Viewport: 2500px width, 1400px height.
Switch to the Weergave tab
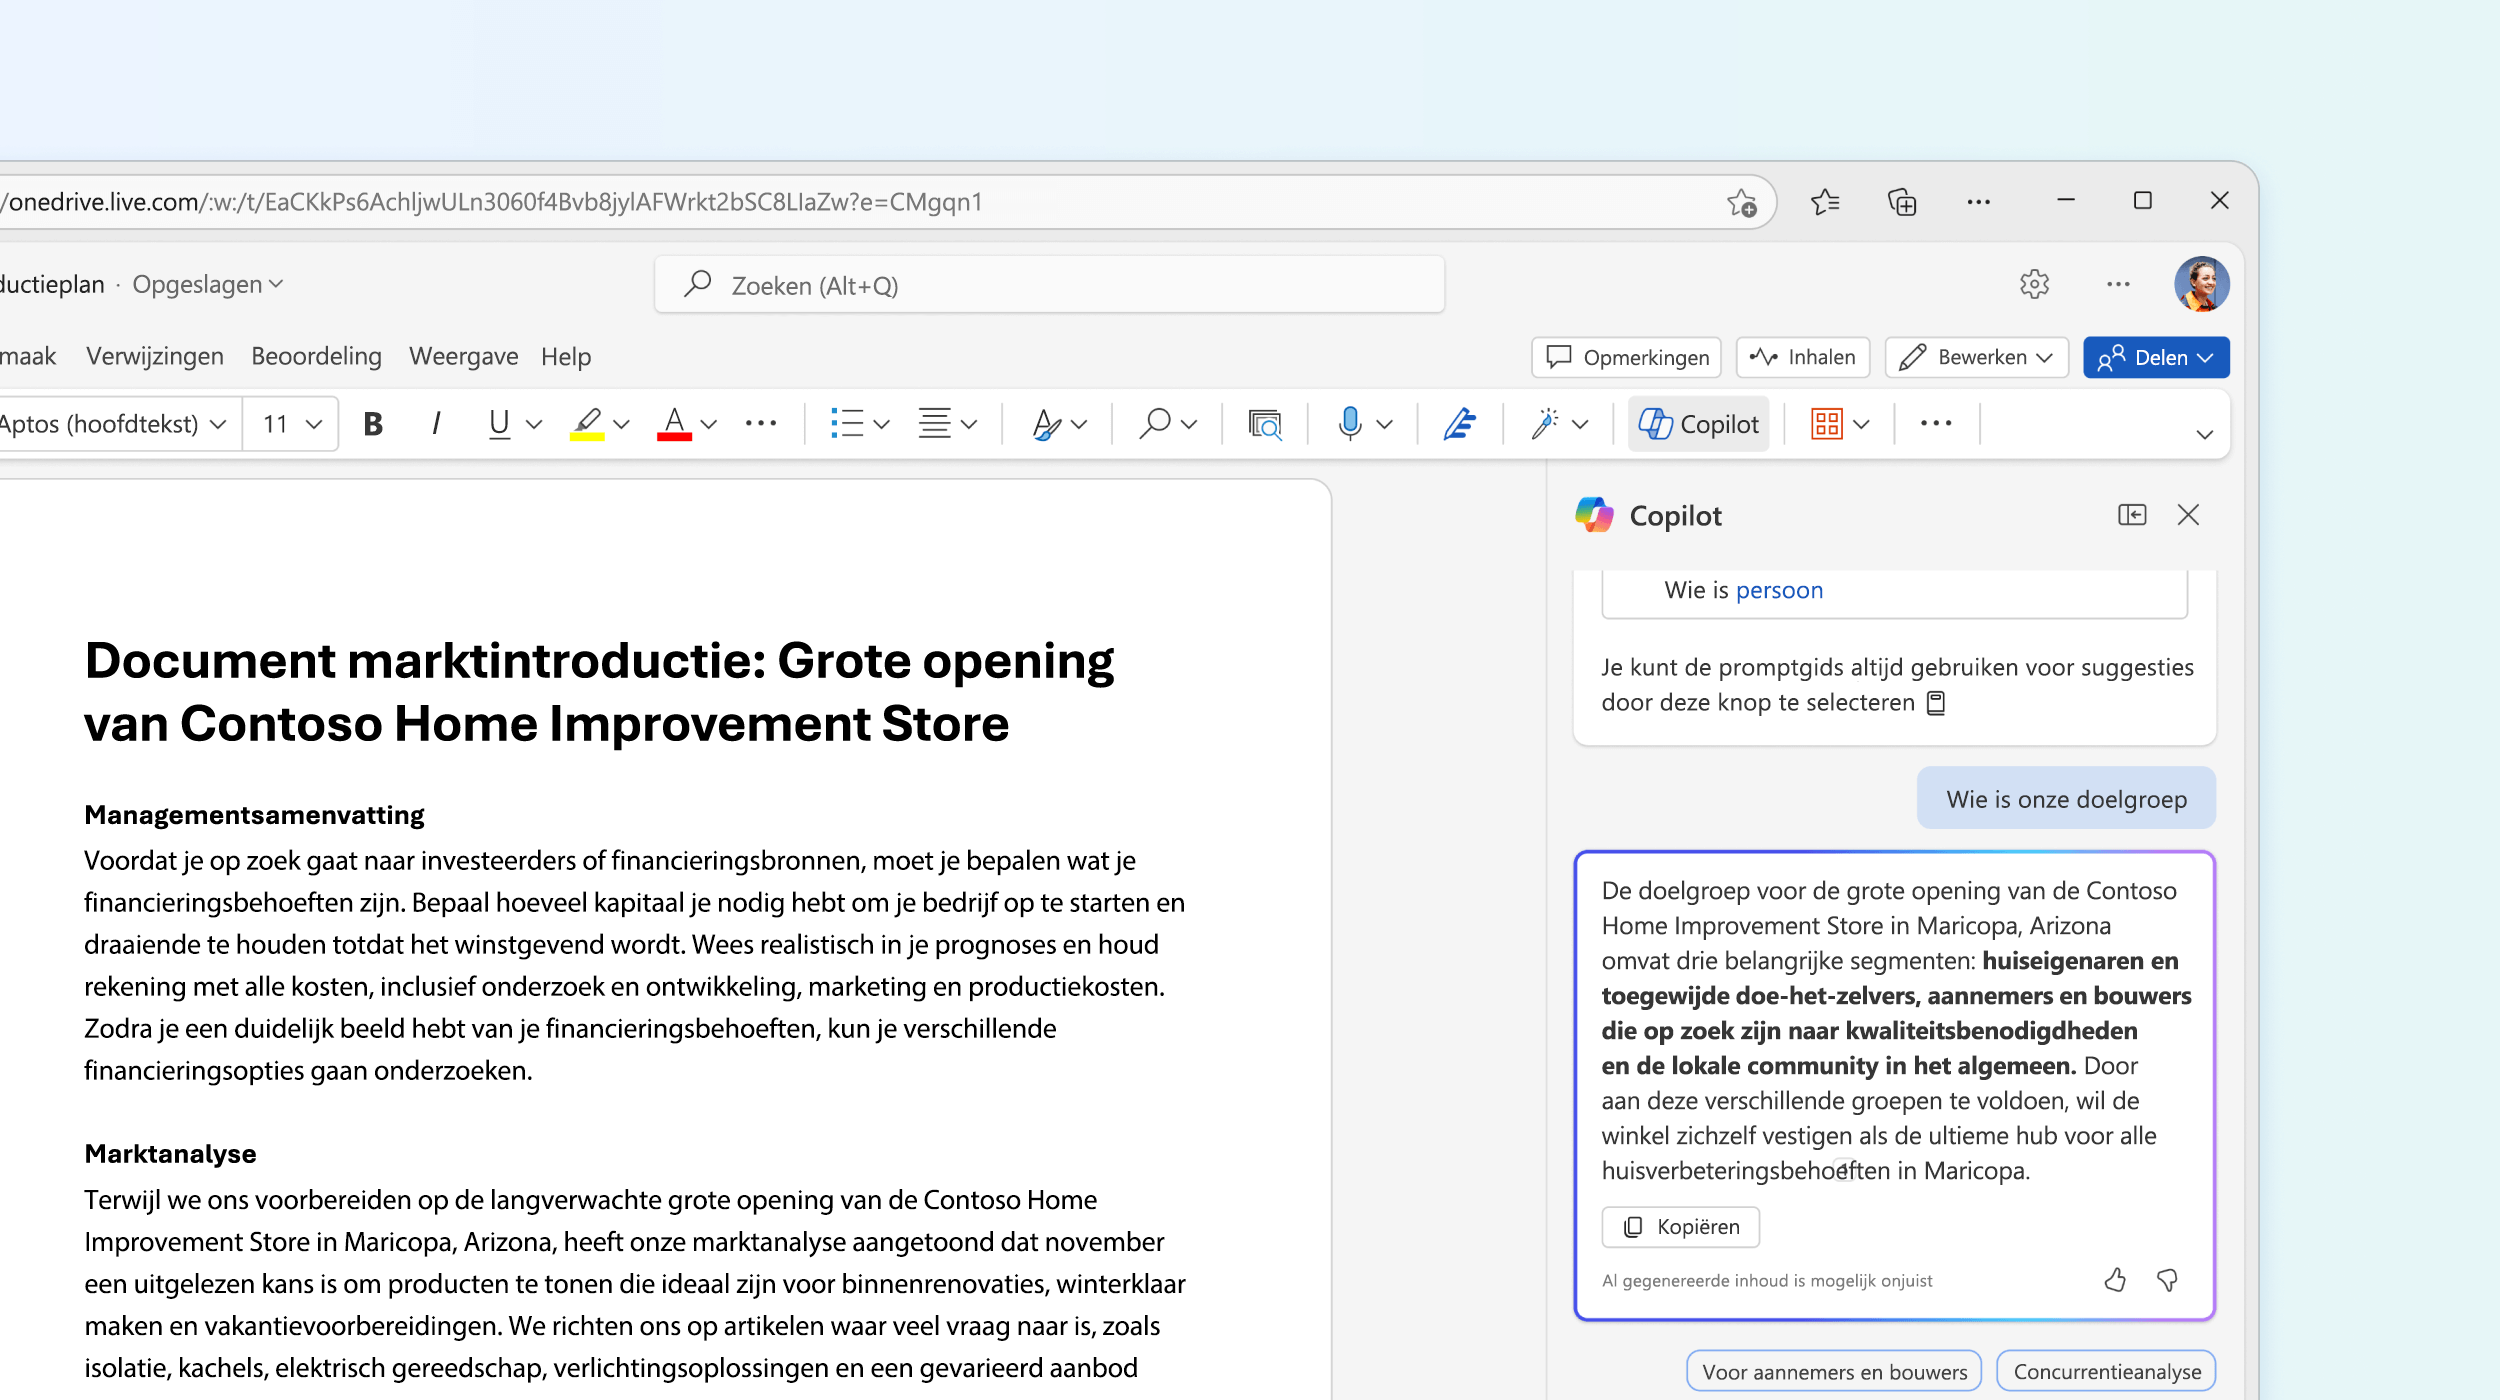coord(464,357)
